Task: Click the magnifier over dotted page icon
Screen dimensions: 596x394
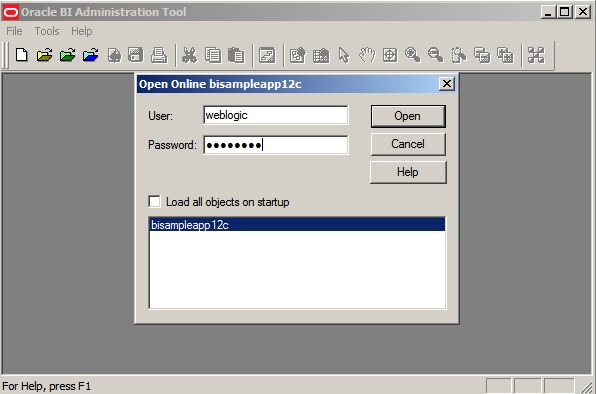Action: [x=459, y=55]
